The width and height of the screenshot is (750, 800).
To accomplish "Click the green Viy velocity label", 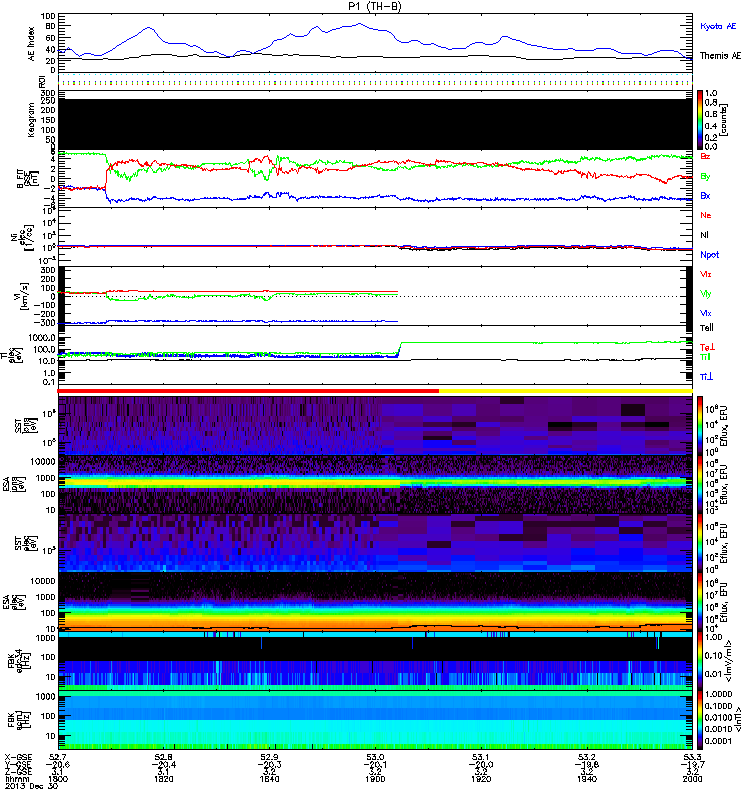I will (705, 294).
